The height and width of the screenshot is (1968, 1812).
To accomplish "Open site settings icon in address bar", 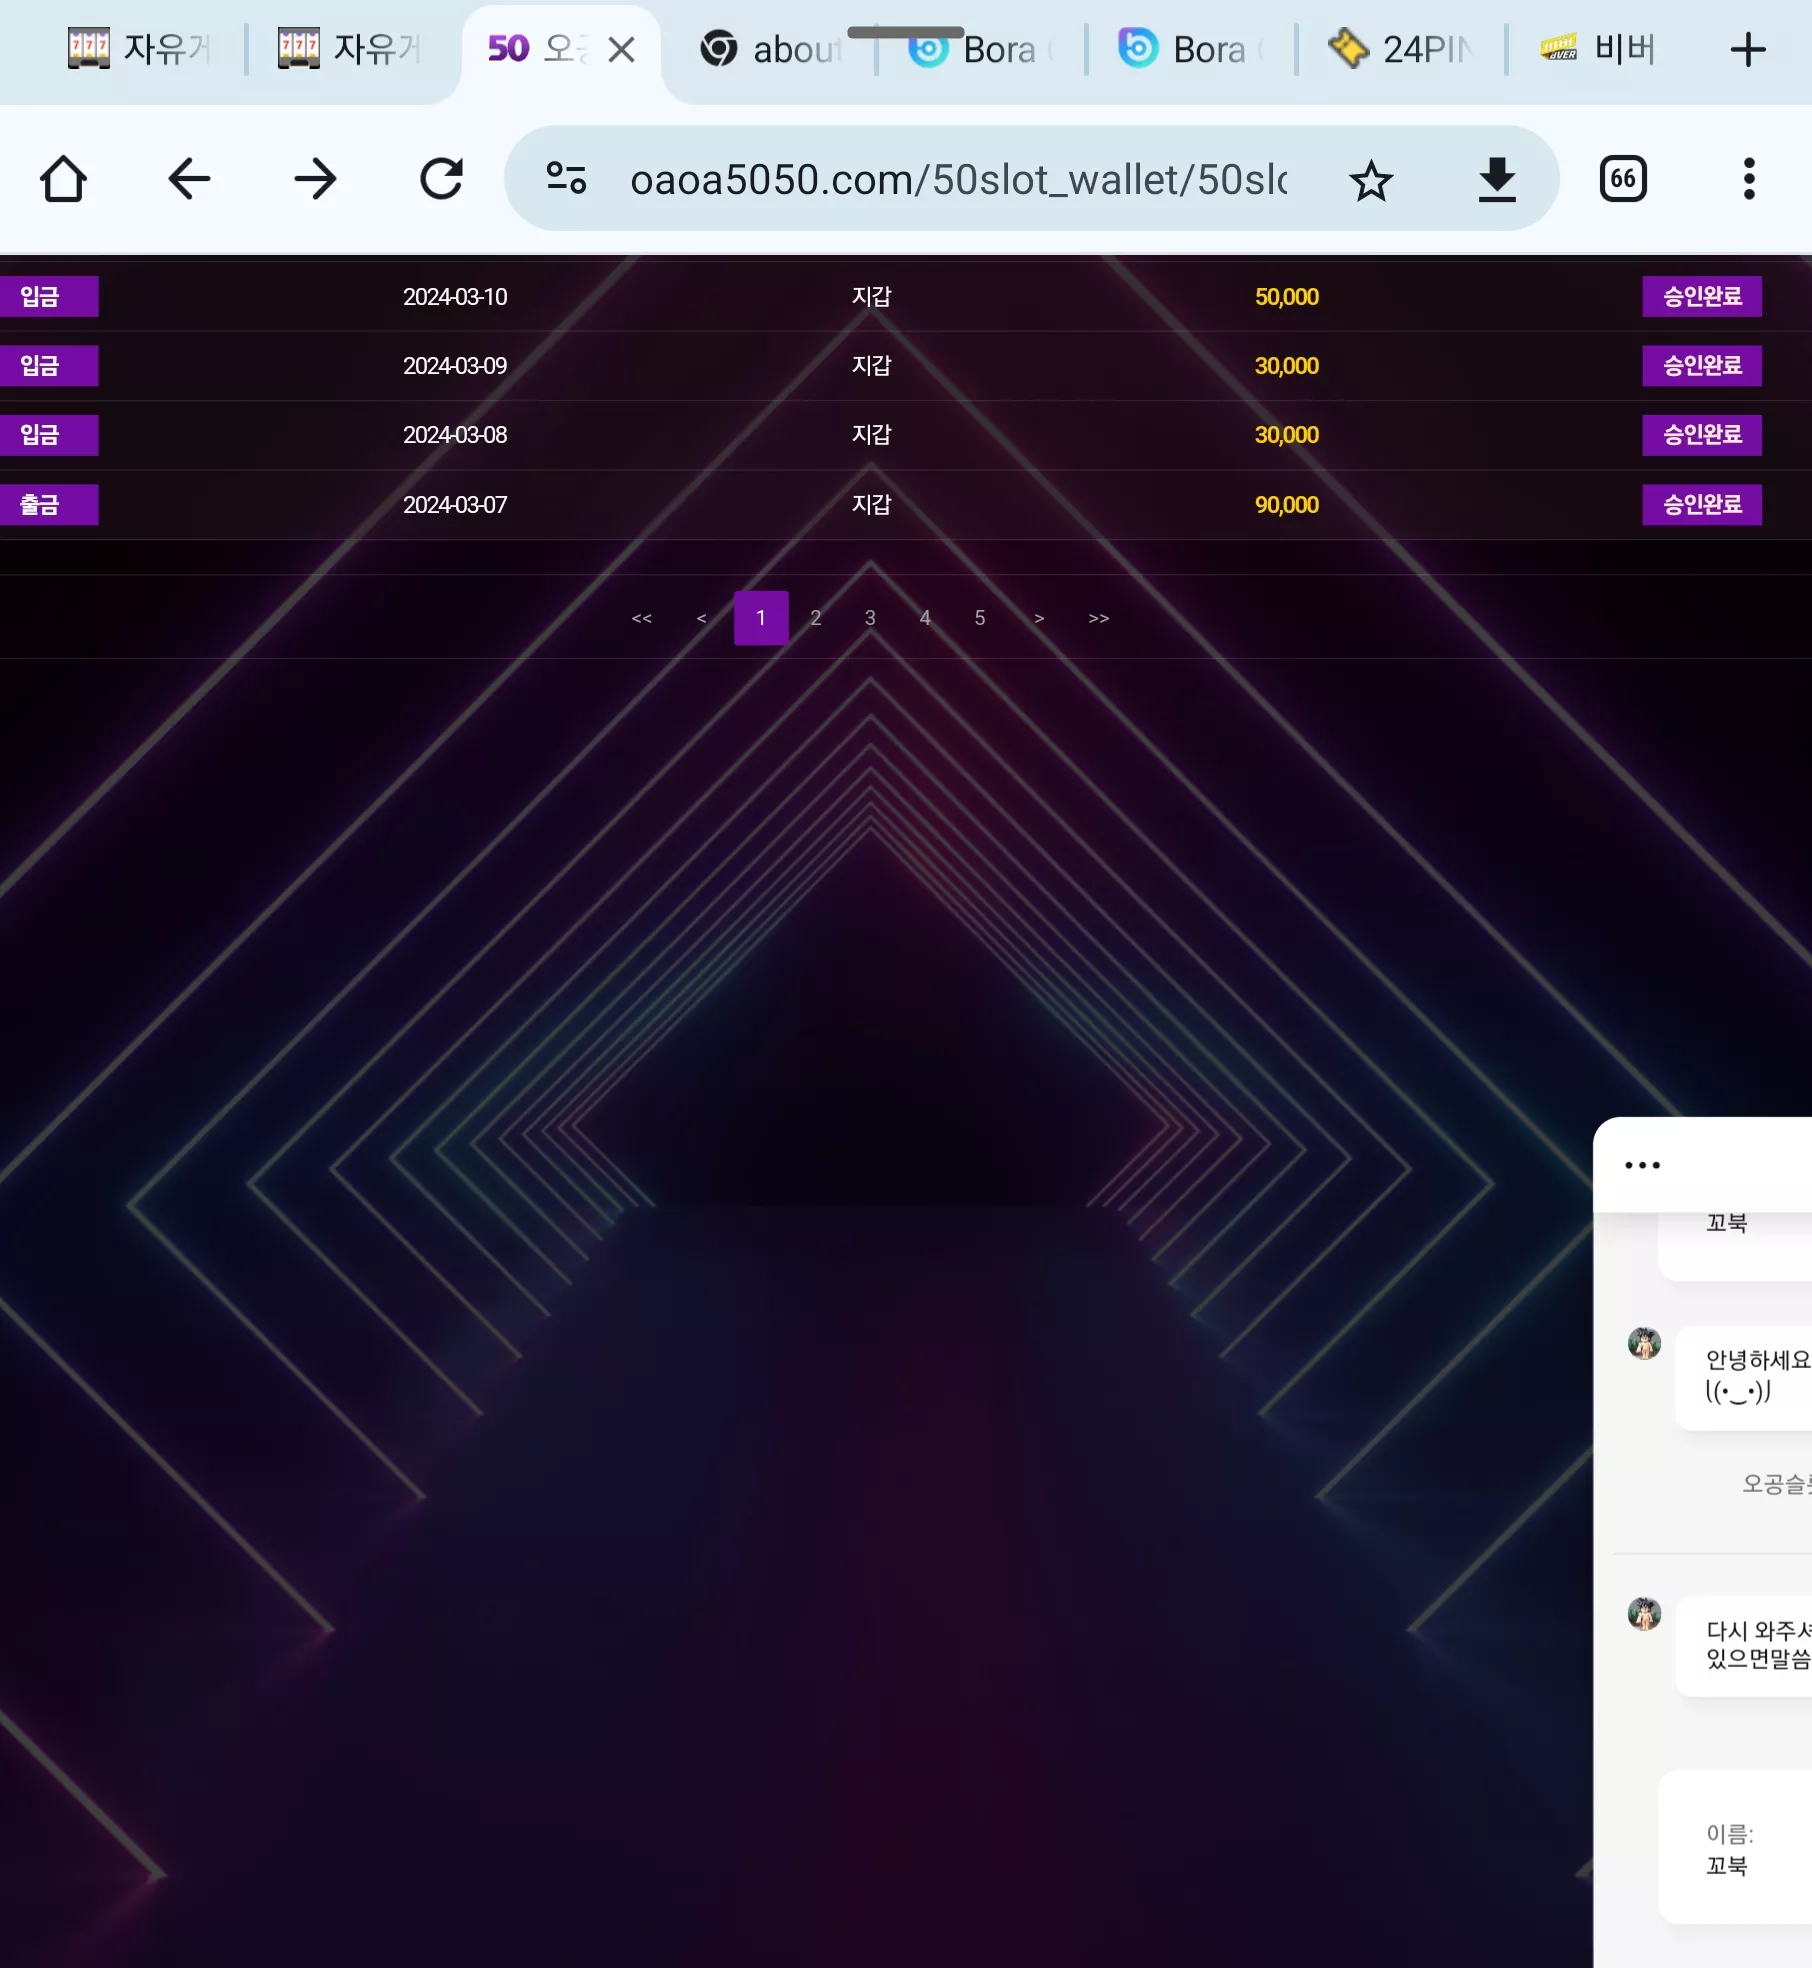I will 566,179.
